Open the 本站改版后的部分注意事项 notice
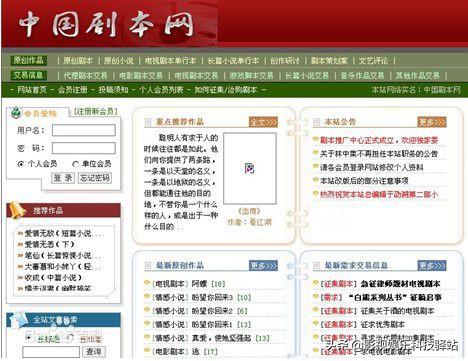The image size is (468, 361). point(364,181)
